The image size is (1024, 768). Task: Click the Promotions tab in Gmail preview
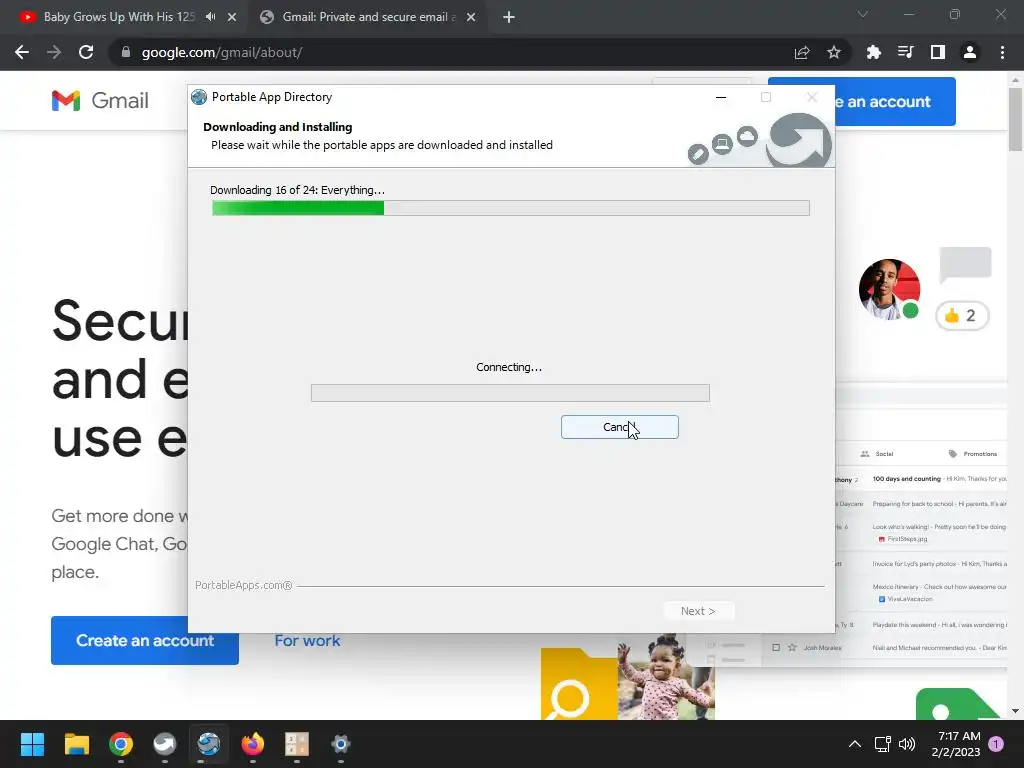[972, 453]
